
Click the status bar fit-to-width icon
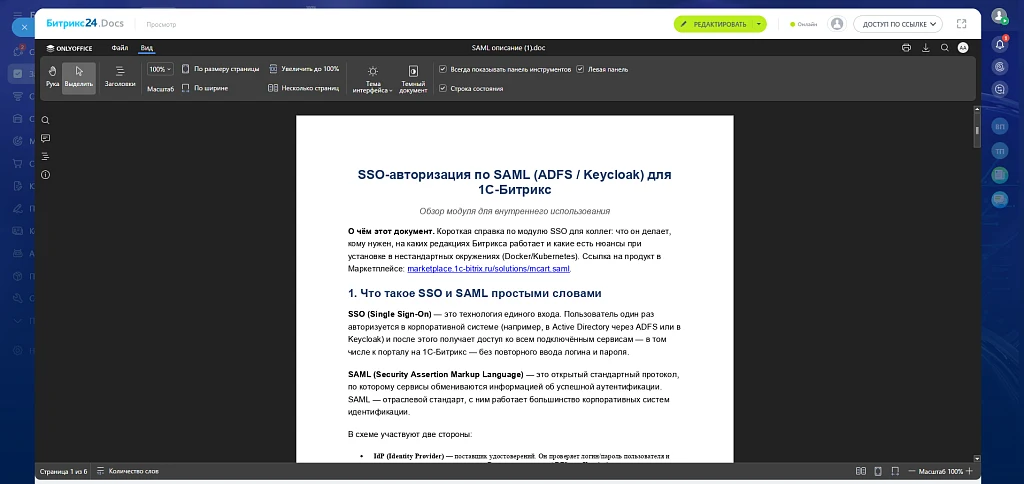(895, 471)
